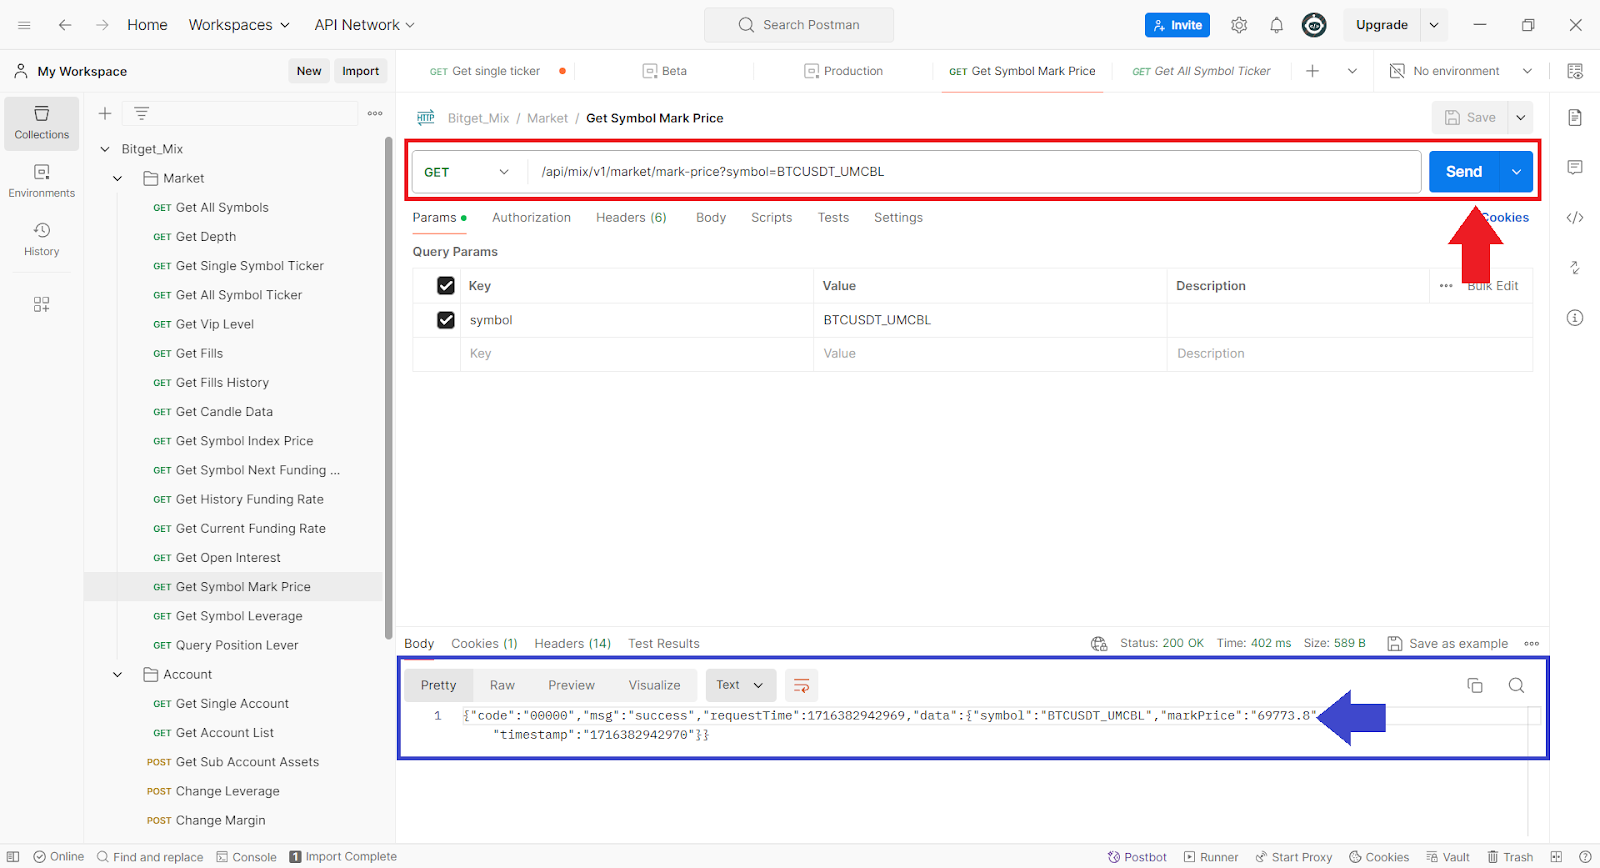Open the Send button dropdown arrow
The width and height of the screenshot is (1600, 868).
(x=1516, y=172)
